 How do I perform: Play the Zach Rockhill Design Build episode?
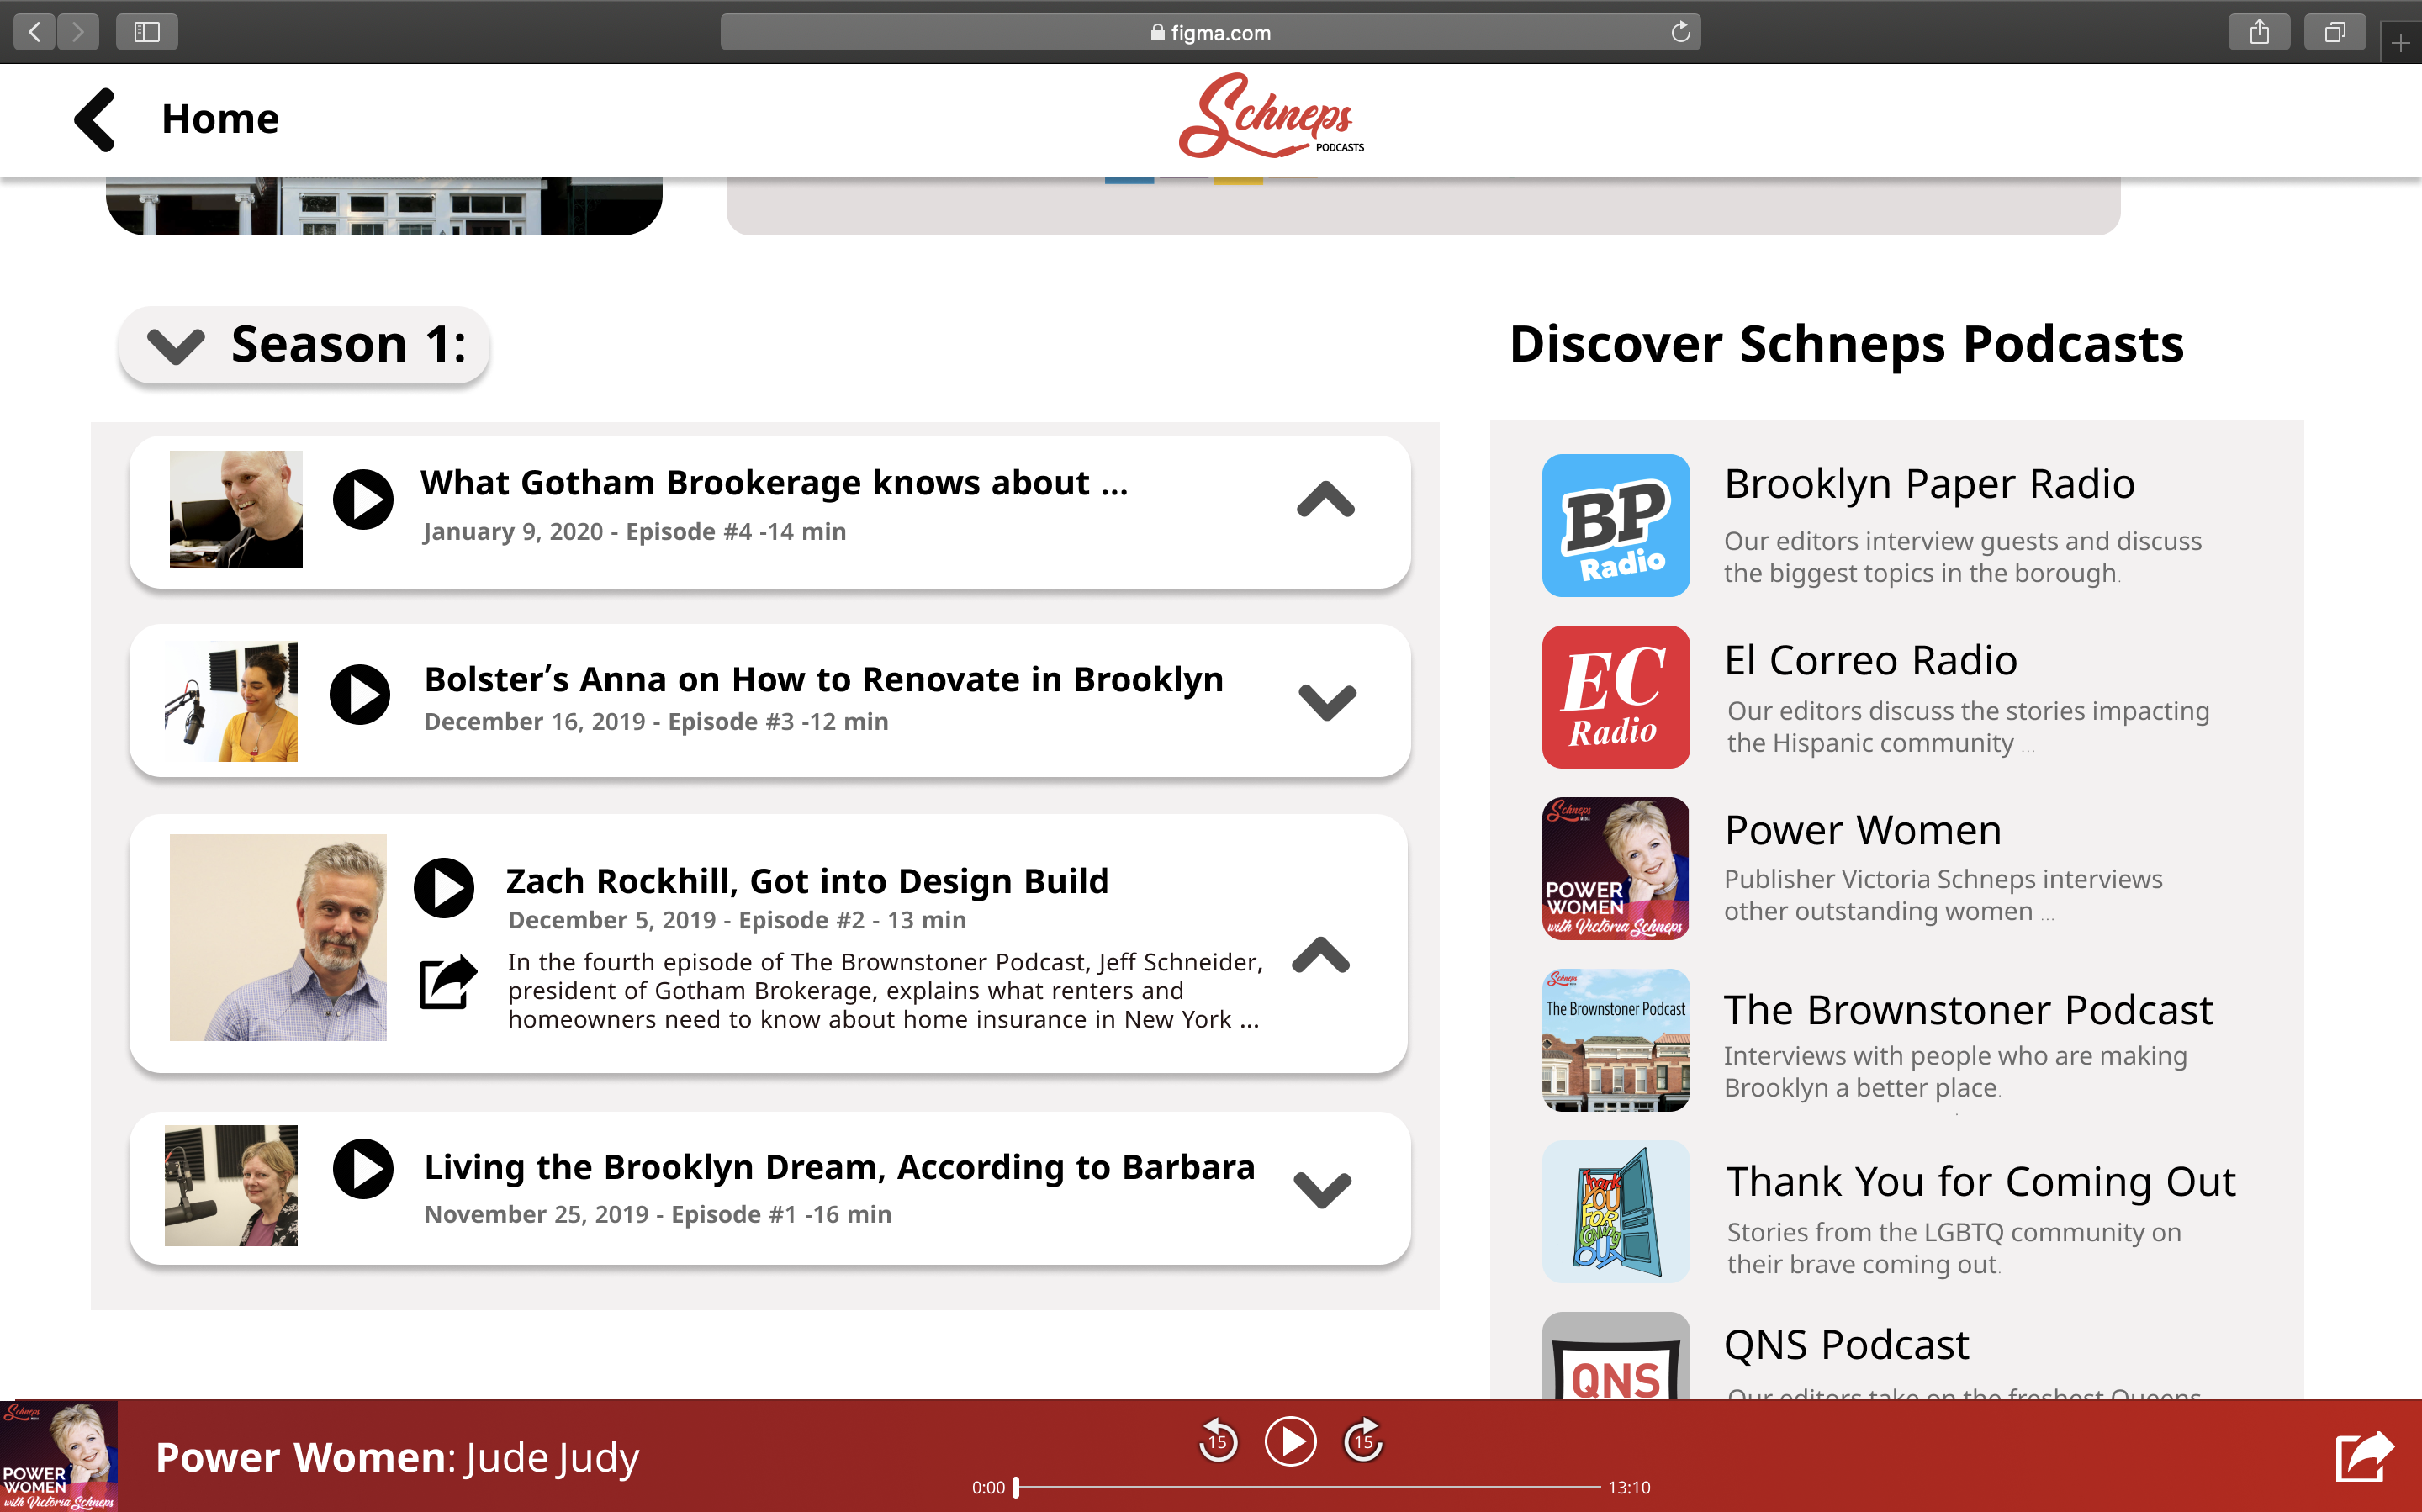pyautogui.click(x=444, y=887)
